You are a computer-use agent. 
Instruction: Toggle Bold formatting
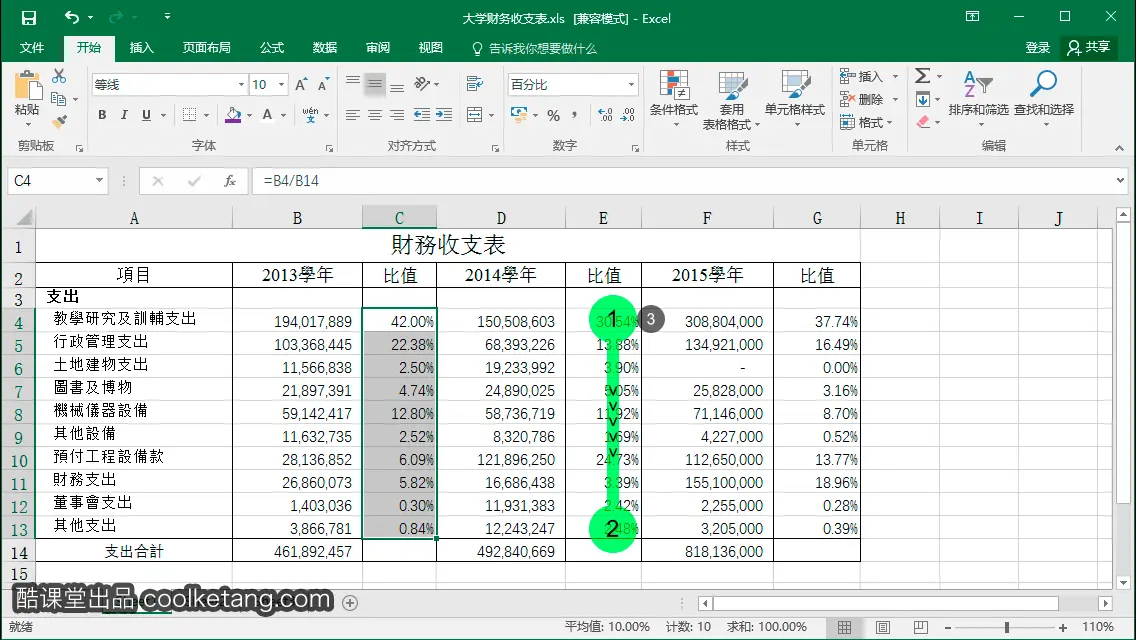102,115
